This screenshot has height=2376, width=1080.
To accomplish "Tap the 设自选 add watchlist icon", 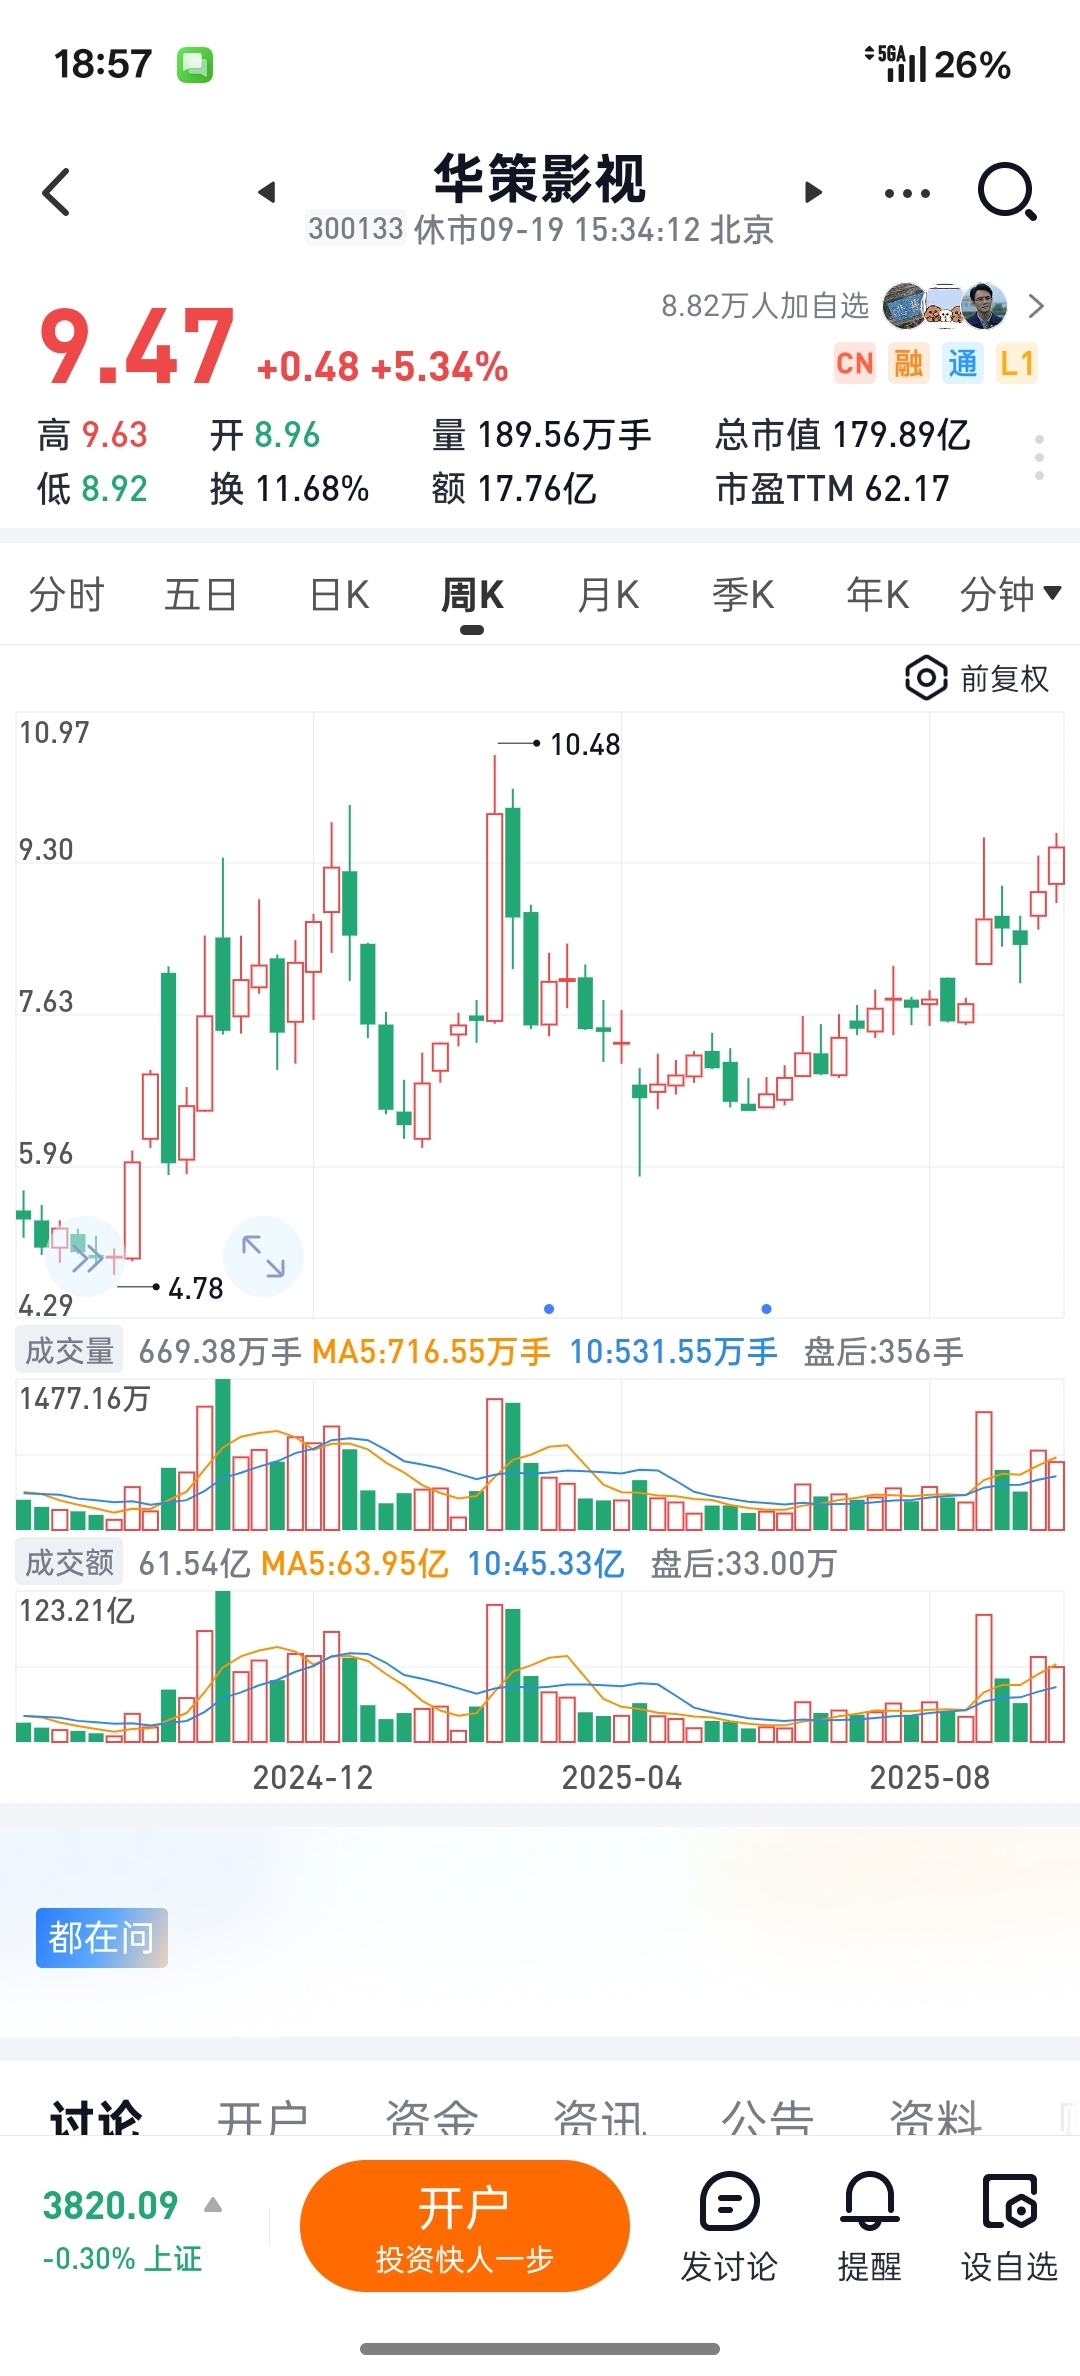I will point(1010,2201).
